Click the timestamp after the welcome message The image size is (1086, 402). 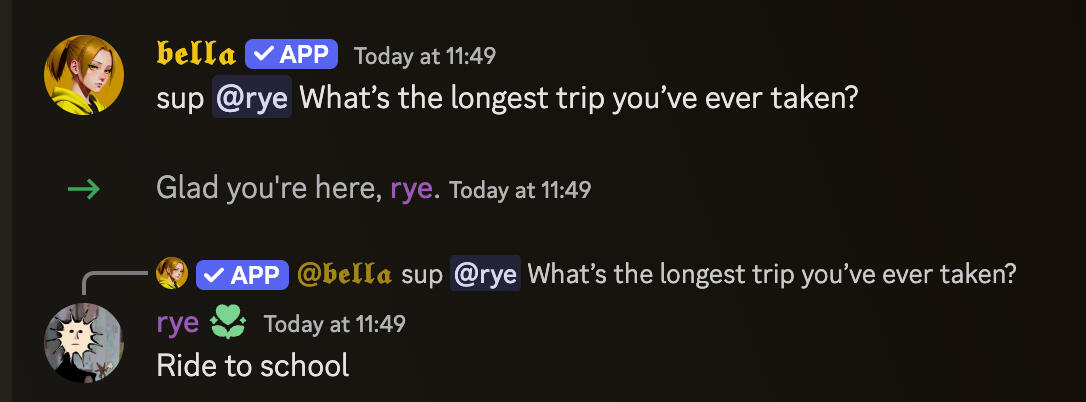click(x=520, y=189)
